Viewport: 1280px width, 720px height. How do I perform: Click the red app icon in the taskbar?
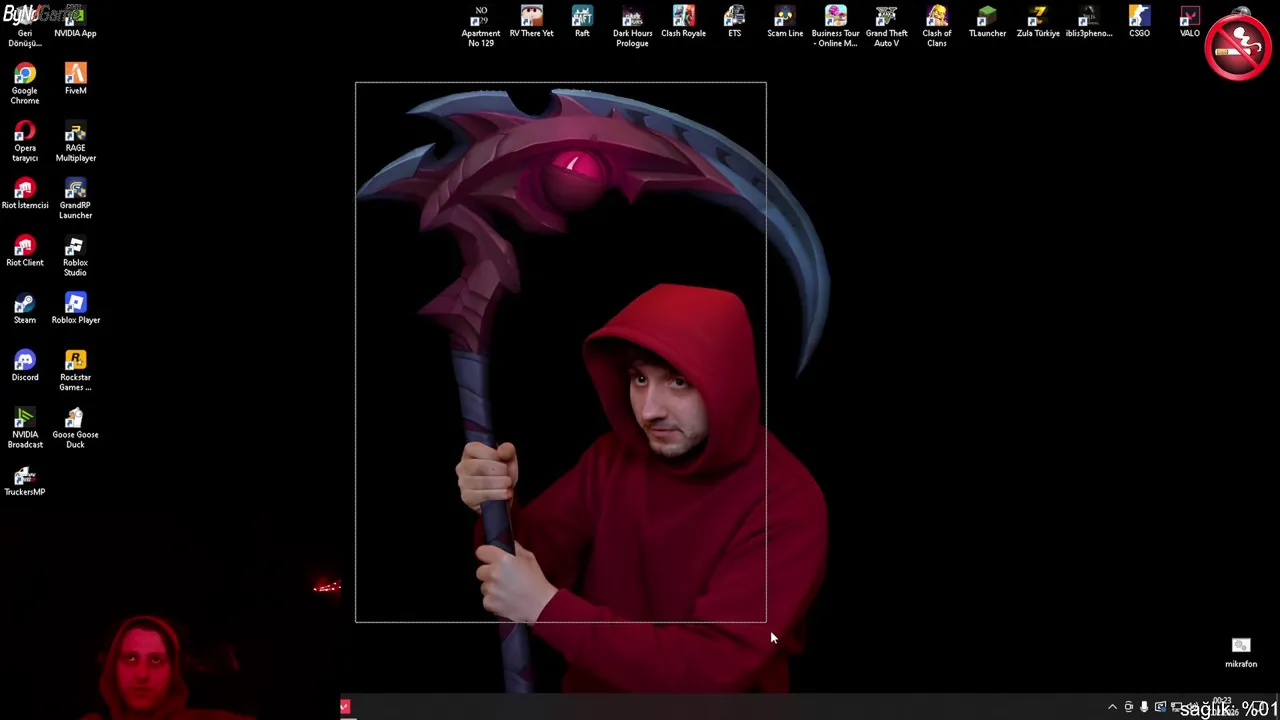(x=345, y=707)
